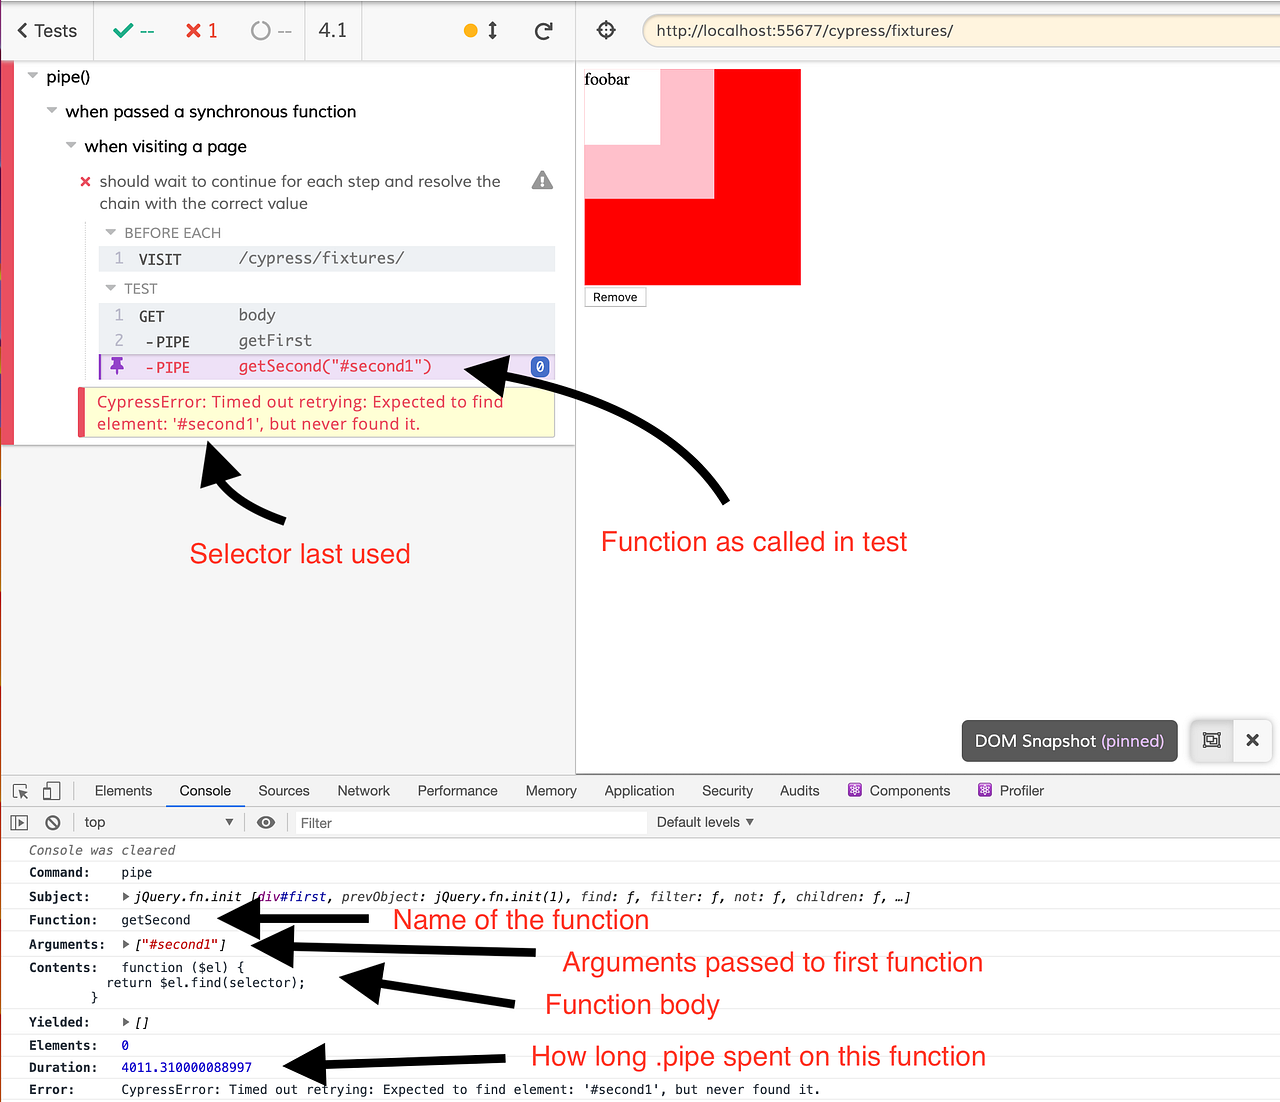Open the Console tab

click(205, 791)
